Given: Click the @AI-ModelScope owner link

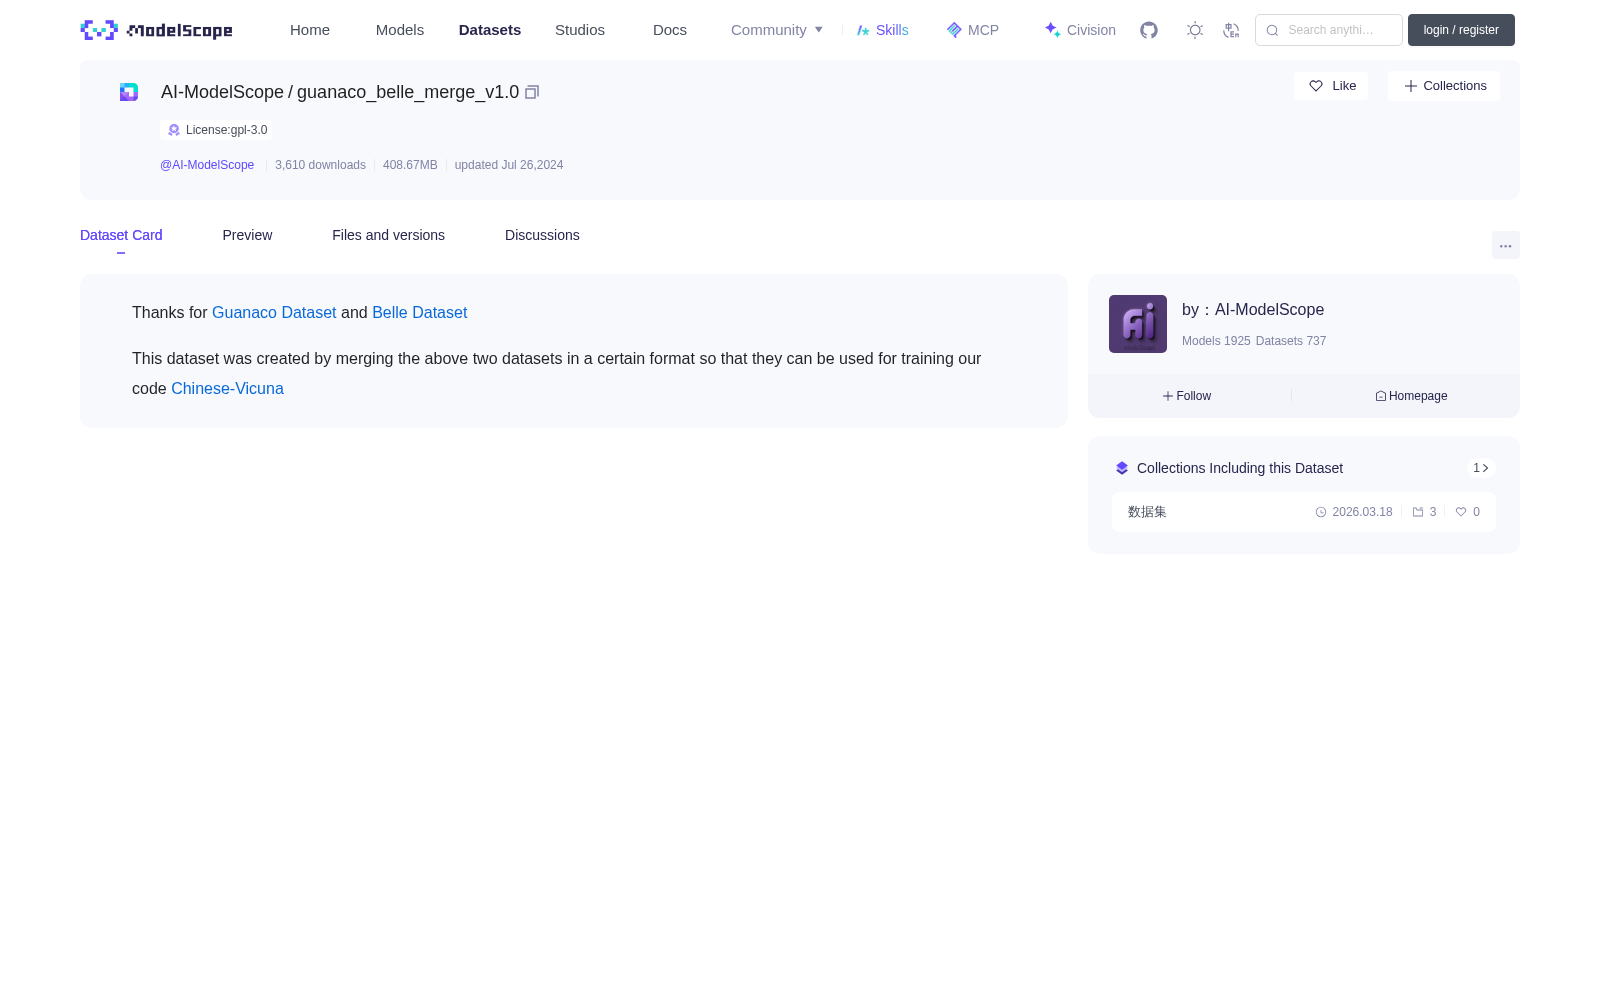Looking at the screenshot, I should pyautogui.click(x=207, y=165).
